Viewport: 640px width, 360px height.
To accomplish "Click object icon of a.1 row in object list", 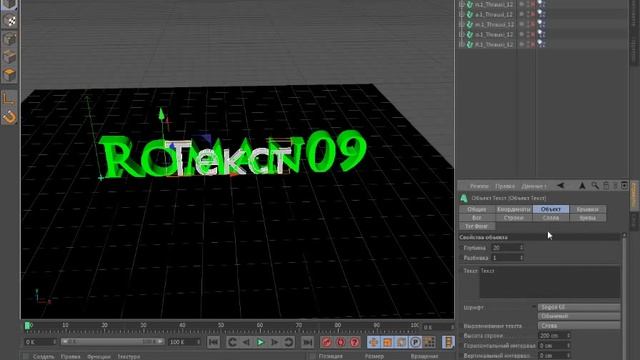I will [470, 15].
